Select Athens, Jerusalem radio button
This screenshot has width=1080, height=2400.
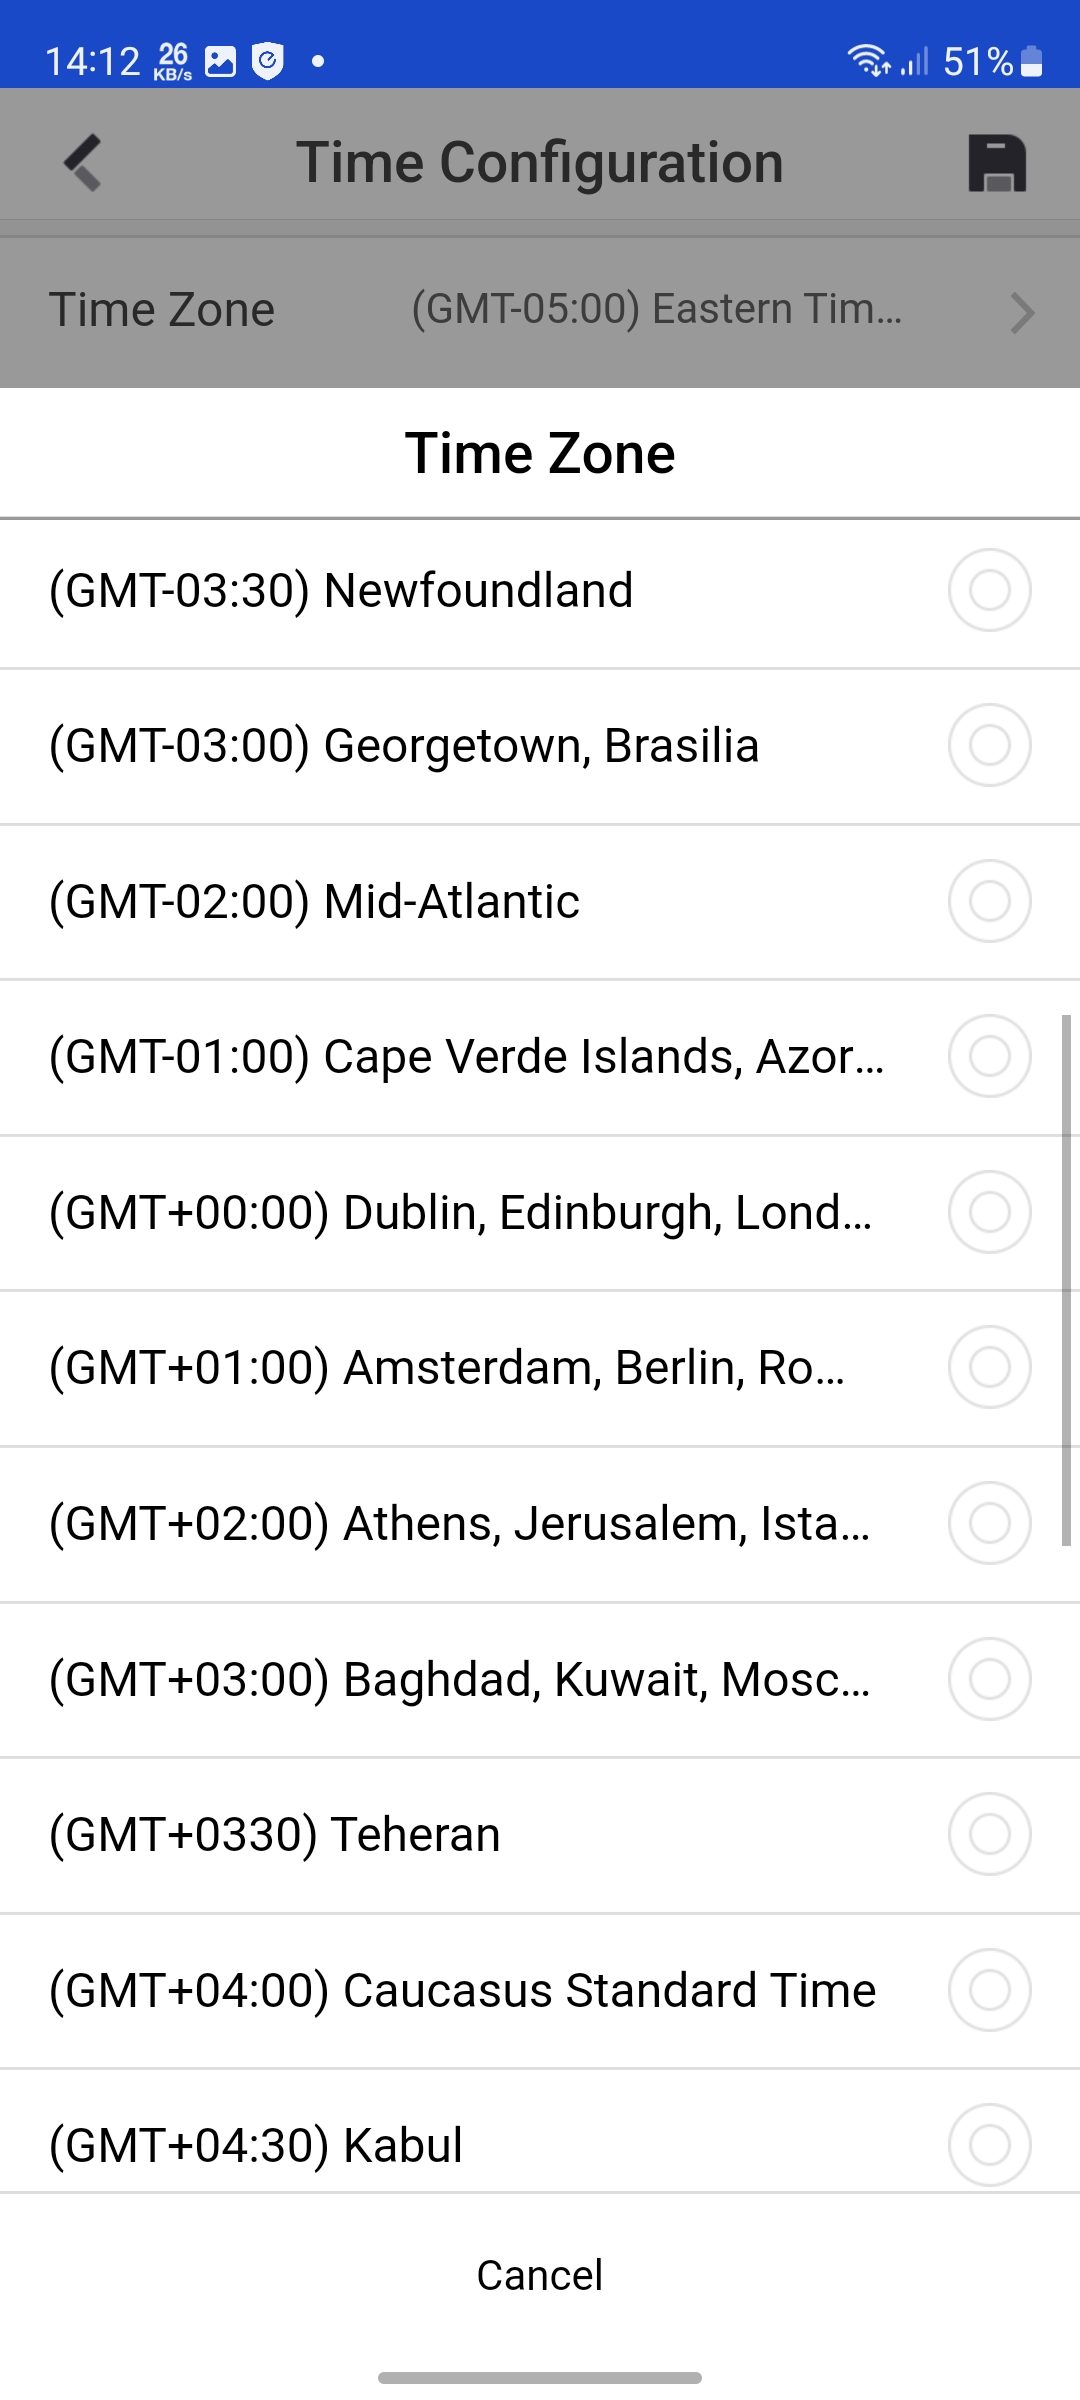tap(989, 1523)
